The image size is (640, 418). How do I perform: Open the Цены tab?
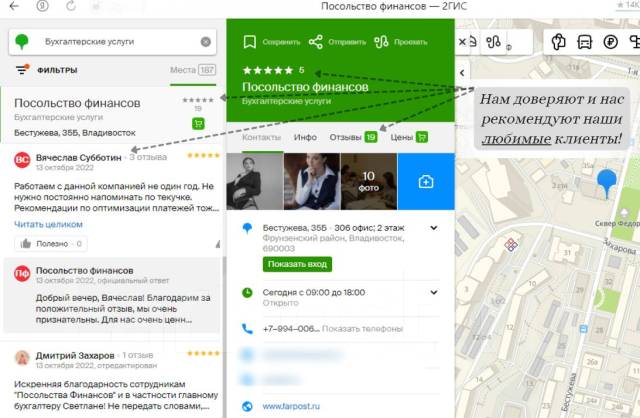coord(409,137)
